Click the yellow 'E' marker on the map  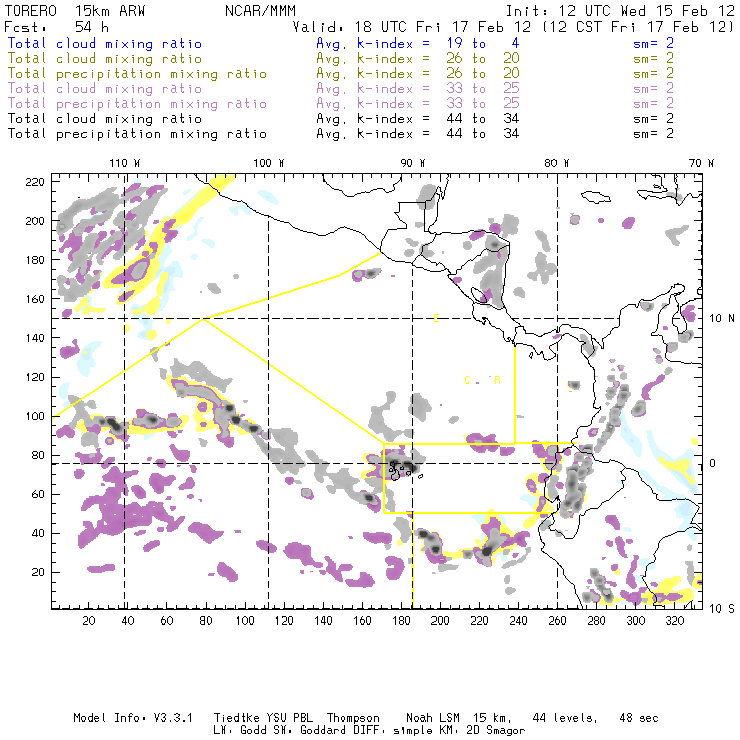[x=436, y=319]
